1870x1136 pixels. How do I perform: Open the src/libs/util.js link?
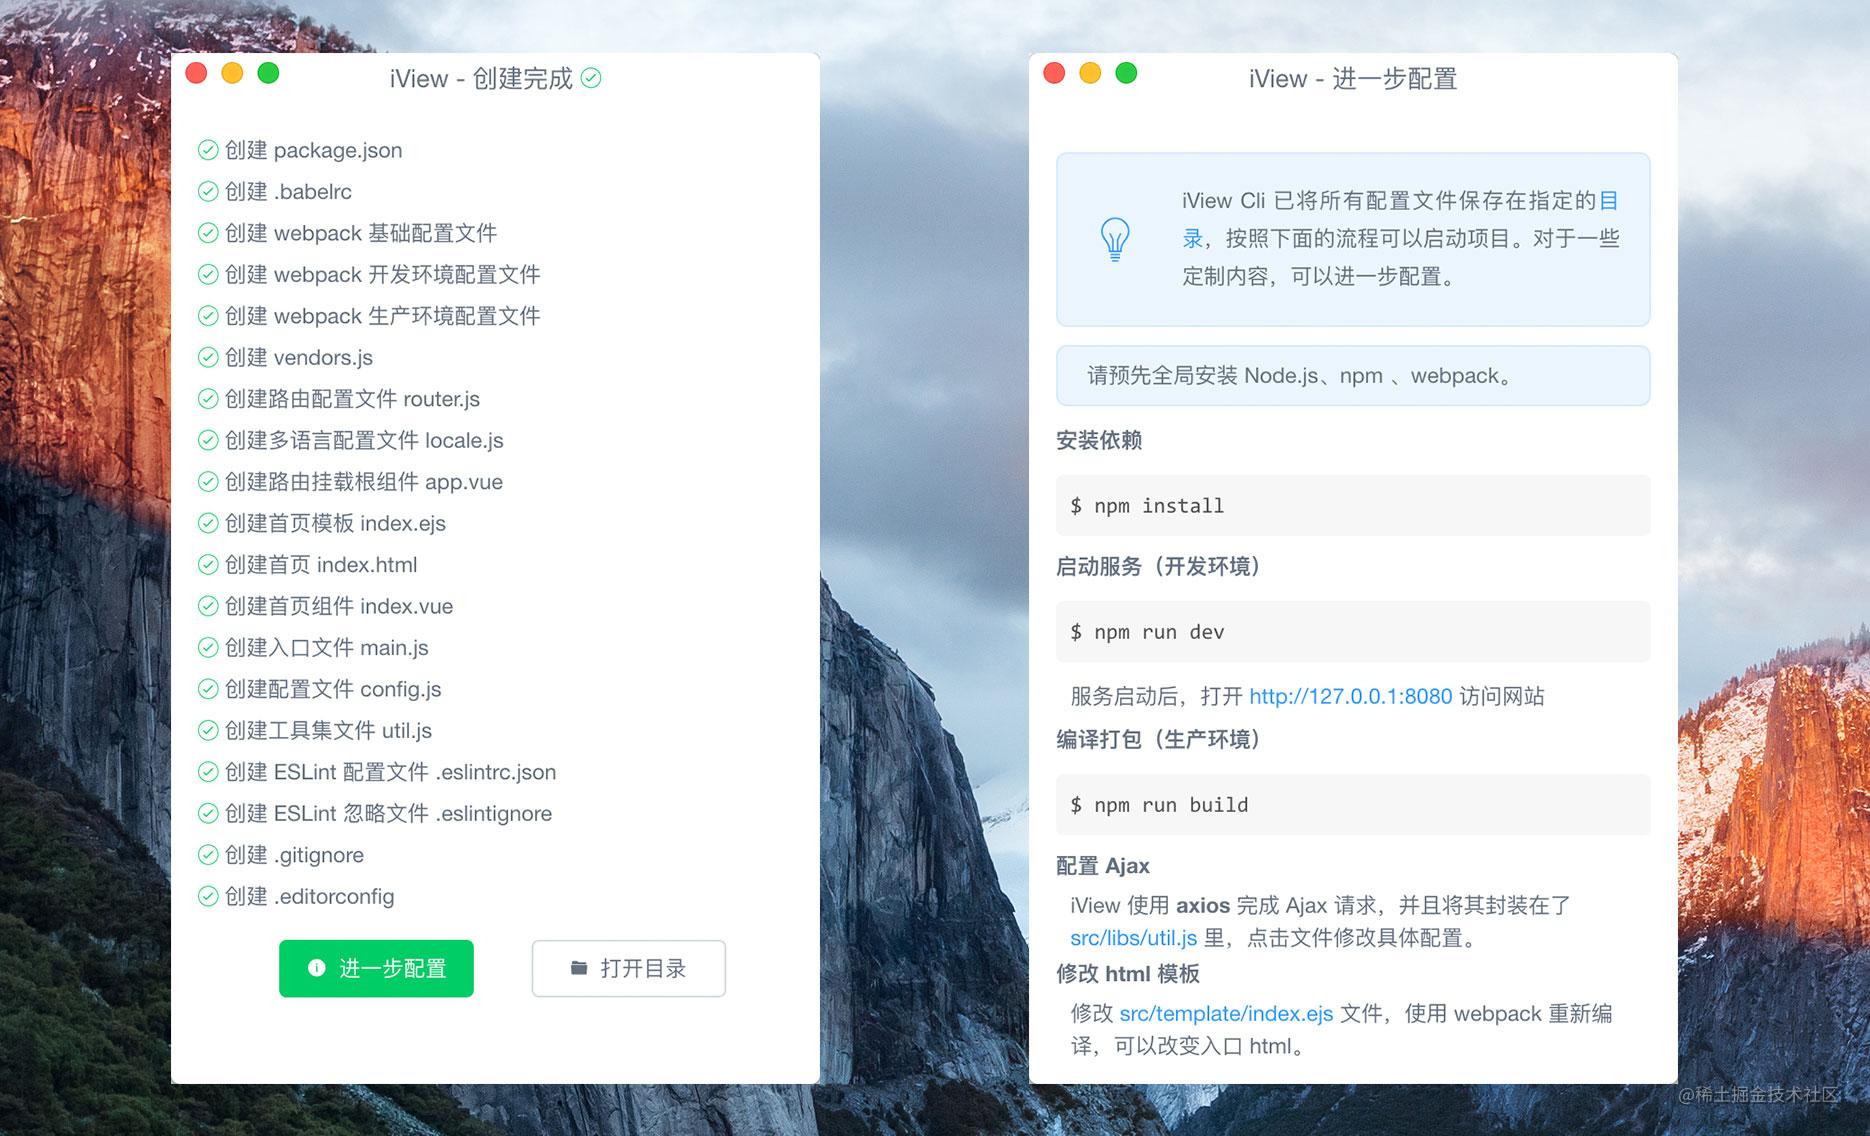click(x=1133, y=938)
